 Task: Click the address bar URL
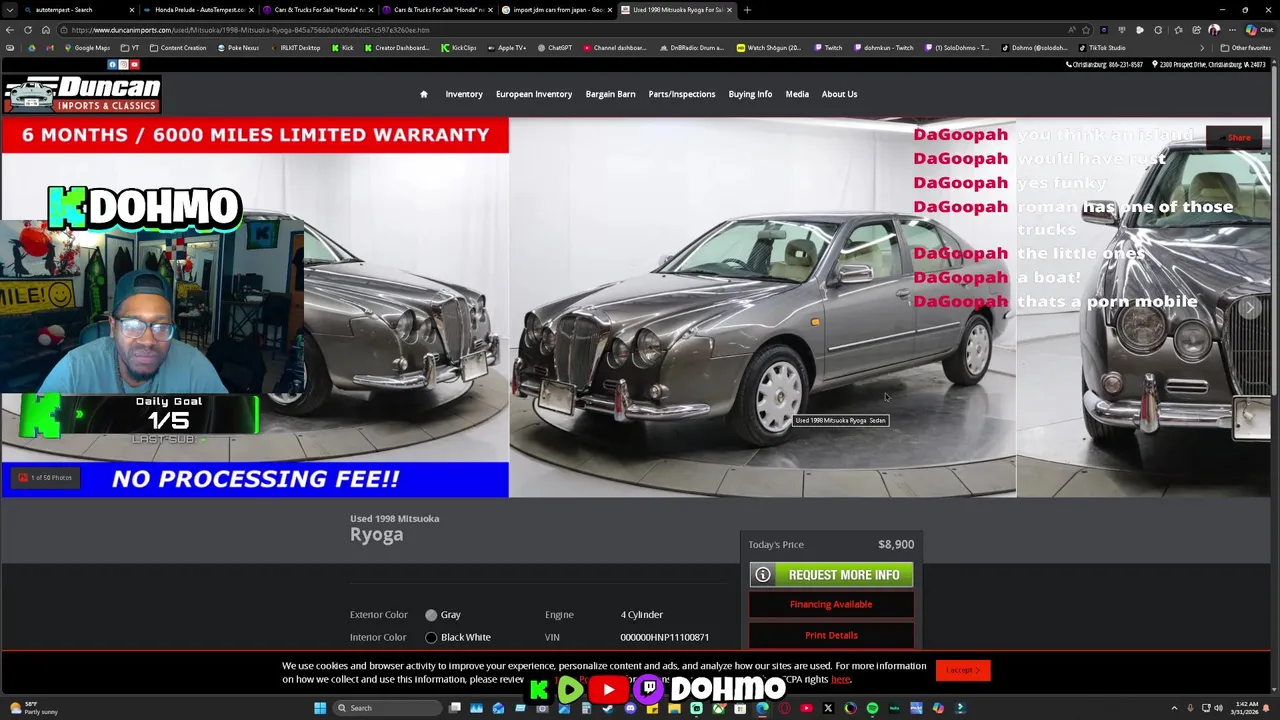[x=250, y=30]
